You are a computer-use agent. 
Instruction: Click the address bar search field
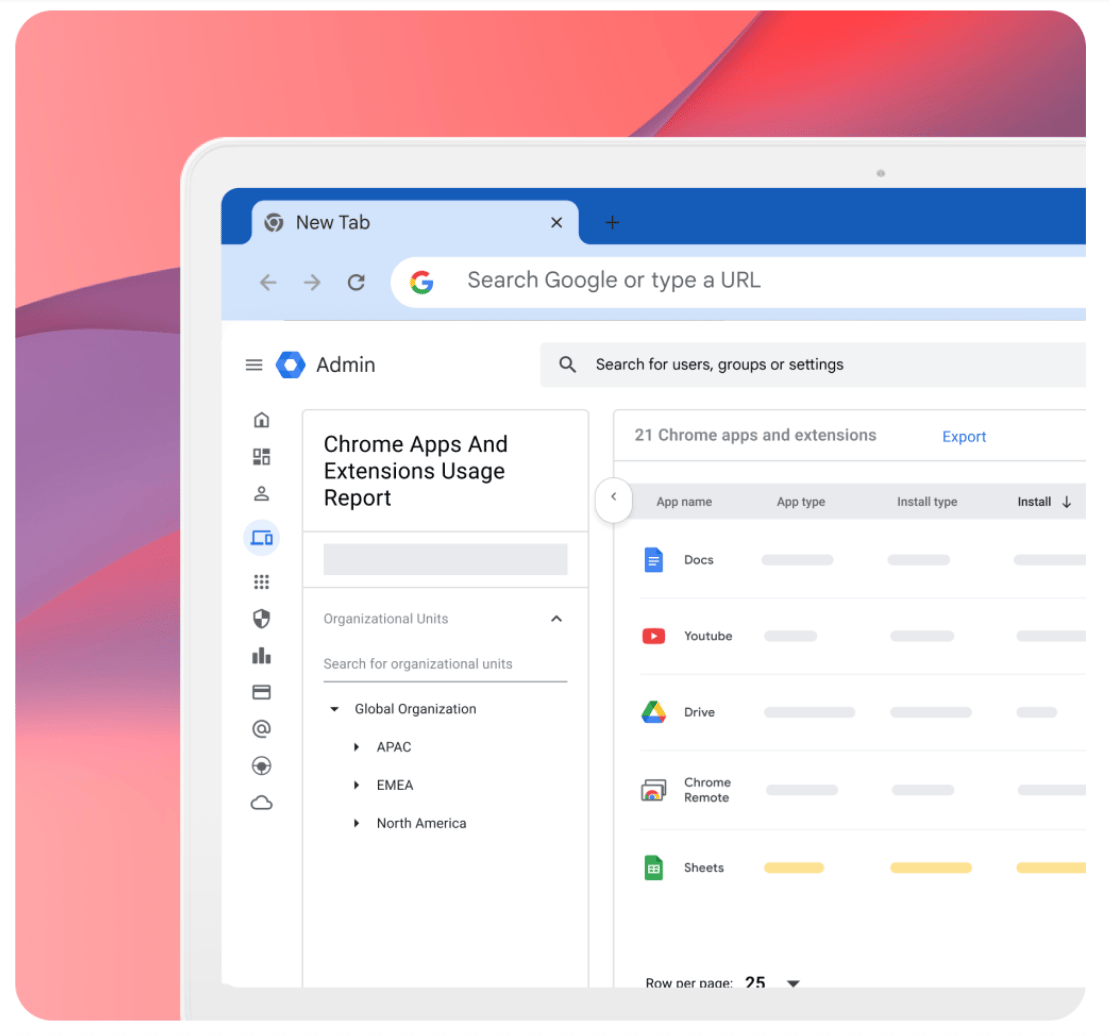738,282
